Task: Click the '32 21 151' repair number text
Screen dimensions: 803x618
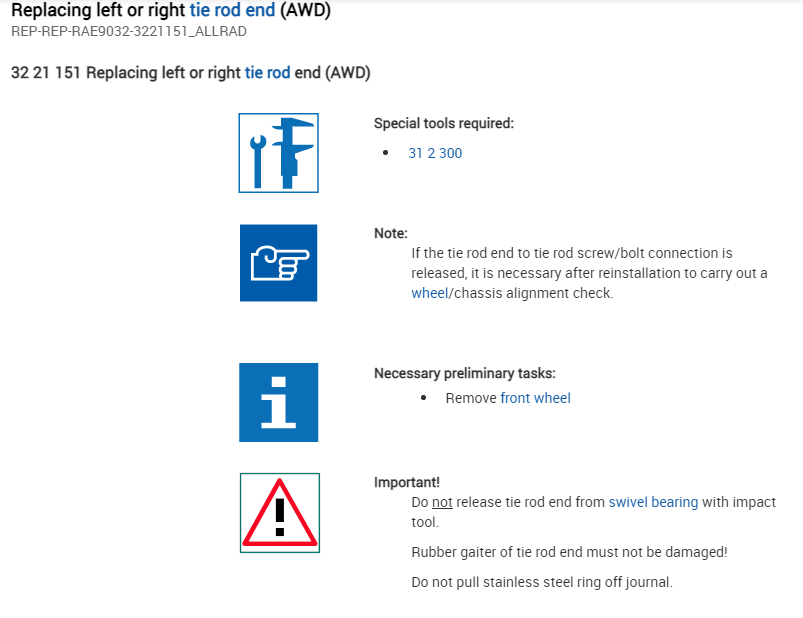Action: [46, 73]
